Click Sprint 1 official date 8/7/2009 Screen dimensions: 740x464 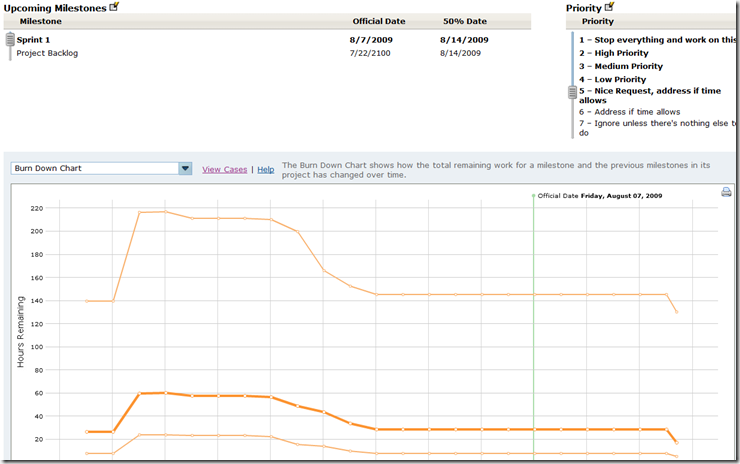click(371, 40)
